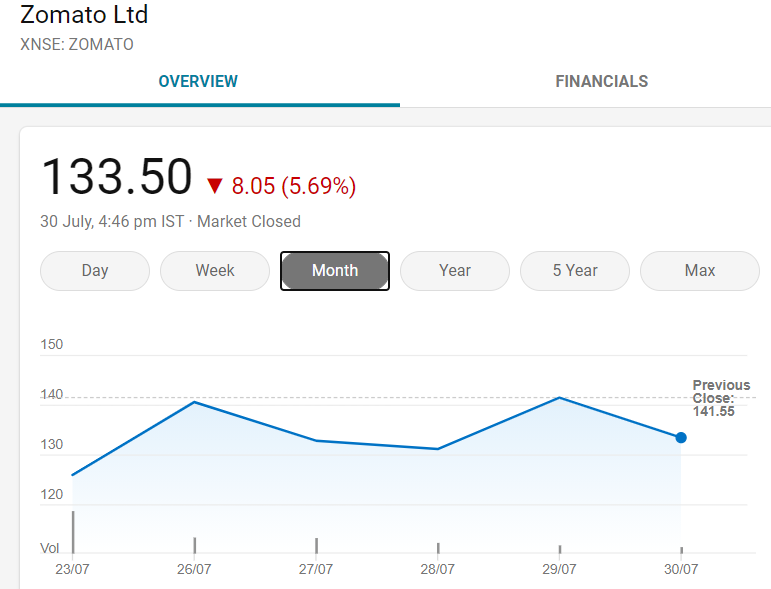Viewport: 771px width, 589px height.
Task: Click the blue end-point dot on chart
Action: pyautogui.click(x=681, y=438)
